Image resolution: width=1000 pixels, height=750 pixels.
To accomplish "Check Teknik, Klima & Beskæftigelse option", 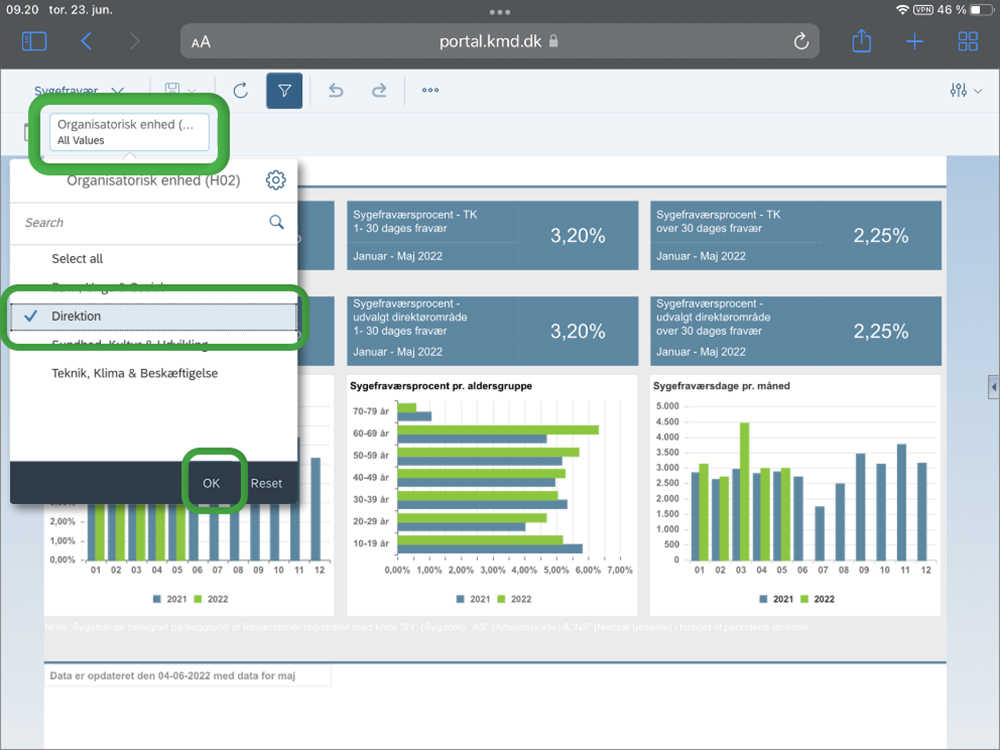I will pyautogui.click(x=134, y=373).
